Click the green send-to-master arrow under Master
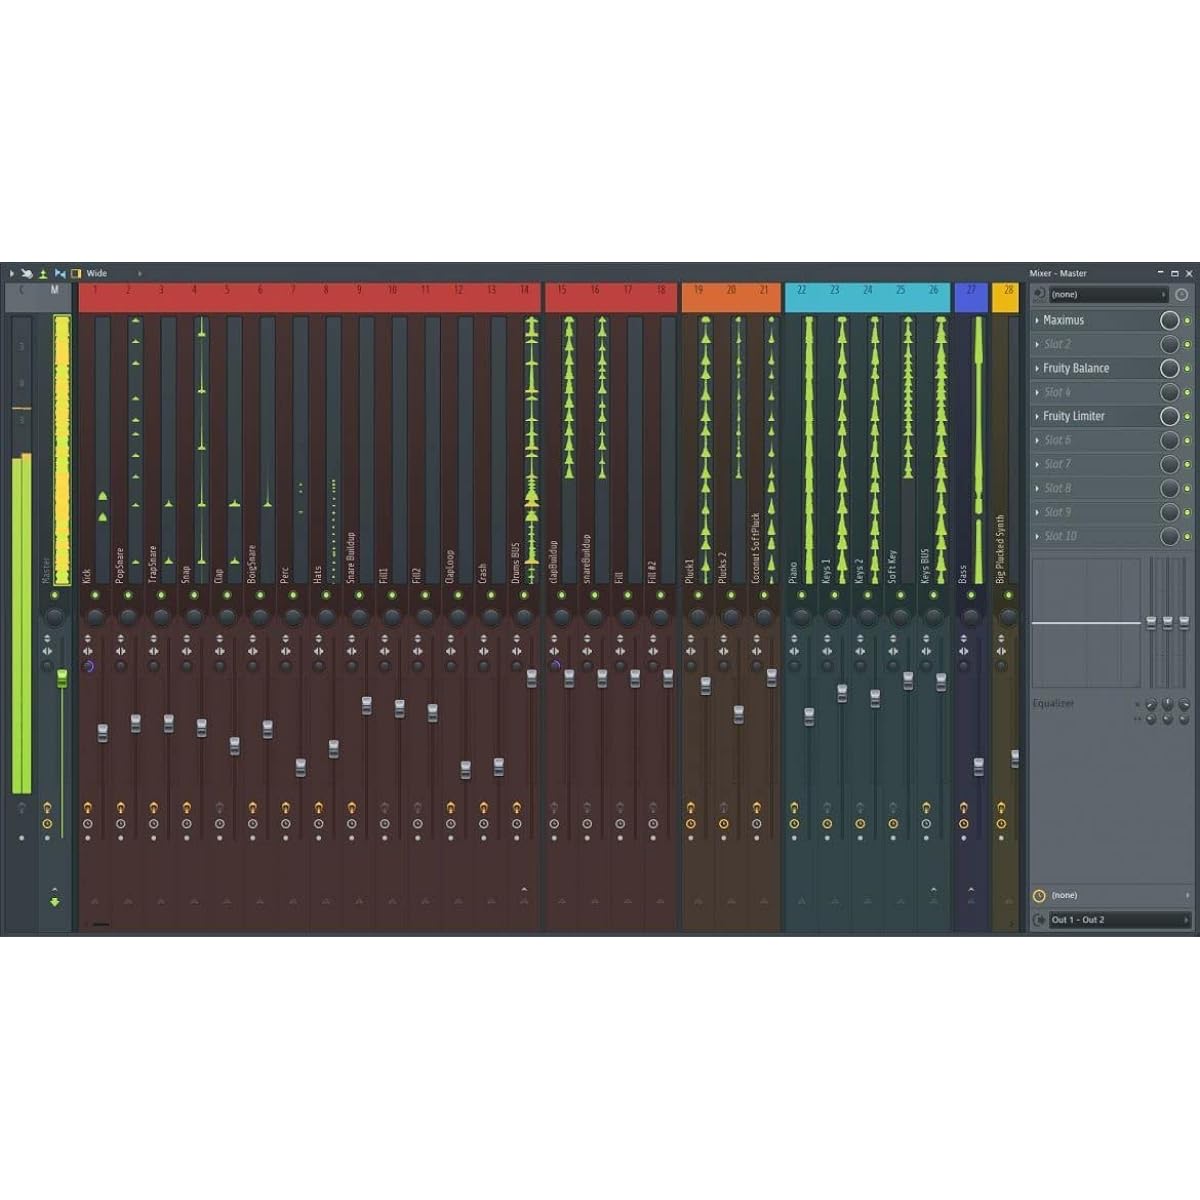The width and height of the screenshot is (1200, 1200). click(55, 902)
